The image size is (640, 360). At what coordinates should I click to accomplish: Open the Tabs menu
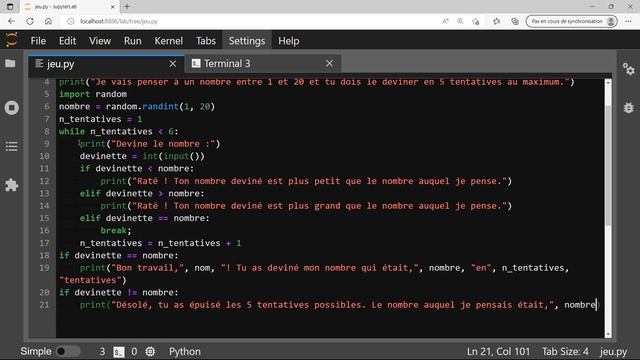point(206,41)
